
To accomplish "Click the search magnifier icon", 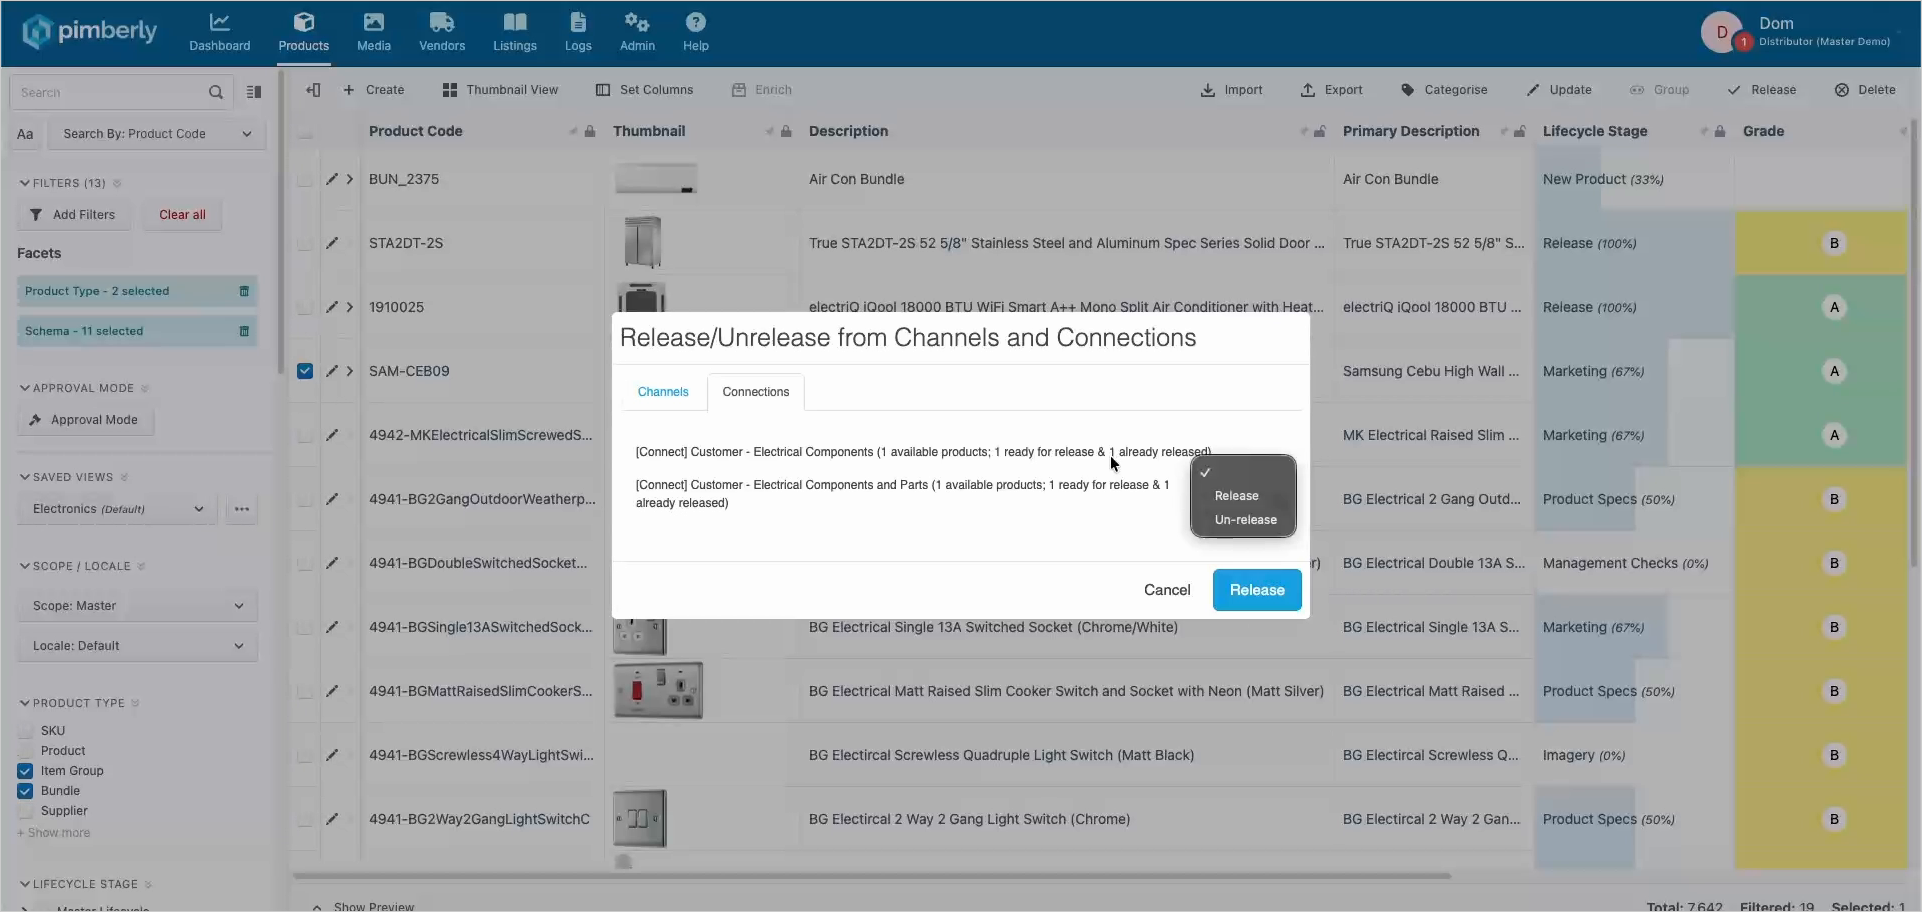I will tap(215, 92).
